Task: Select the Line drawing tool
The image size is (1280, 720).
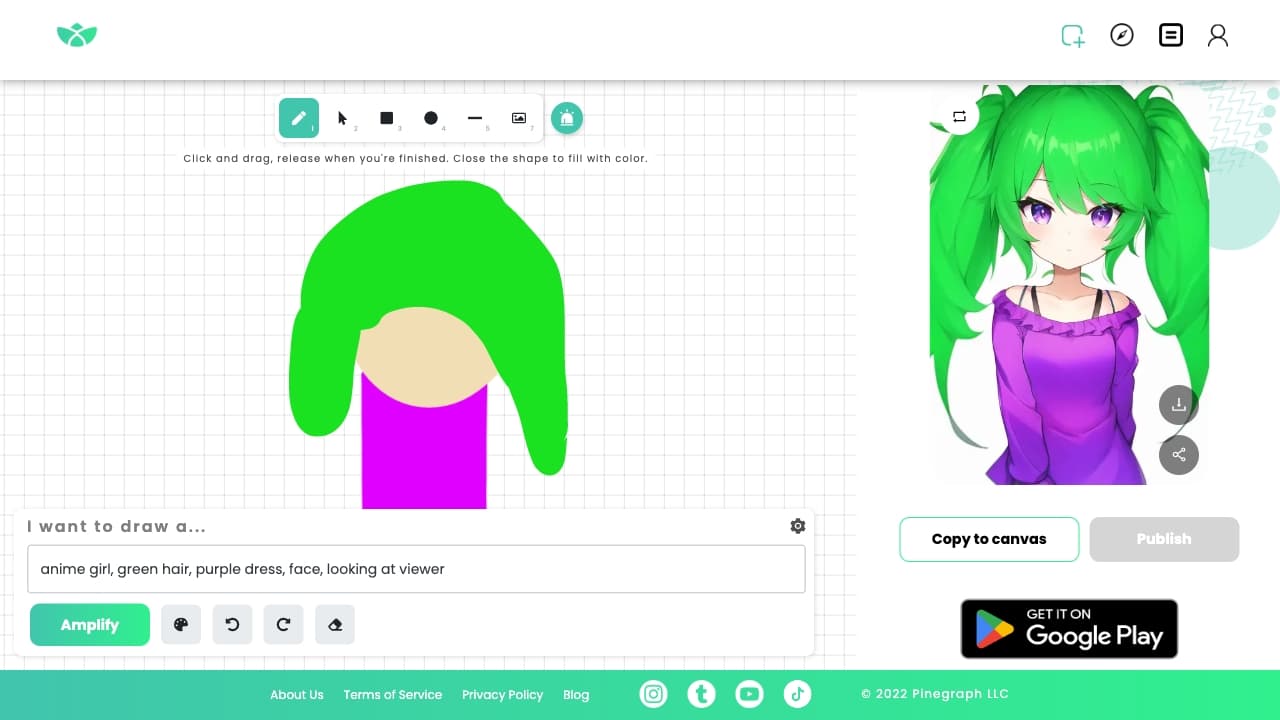Action: 475,118
